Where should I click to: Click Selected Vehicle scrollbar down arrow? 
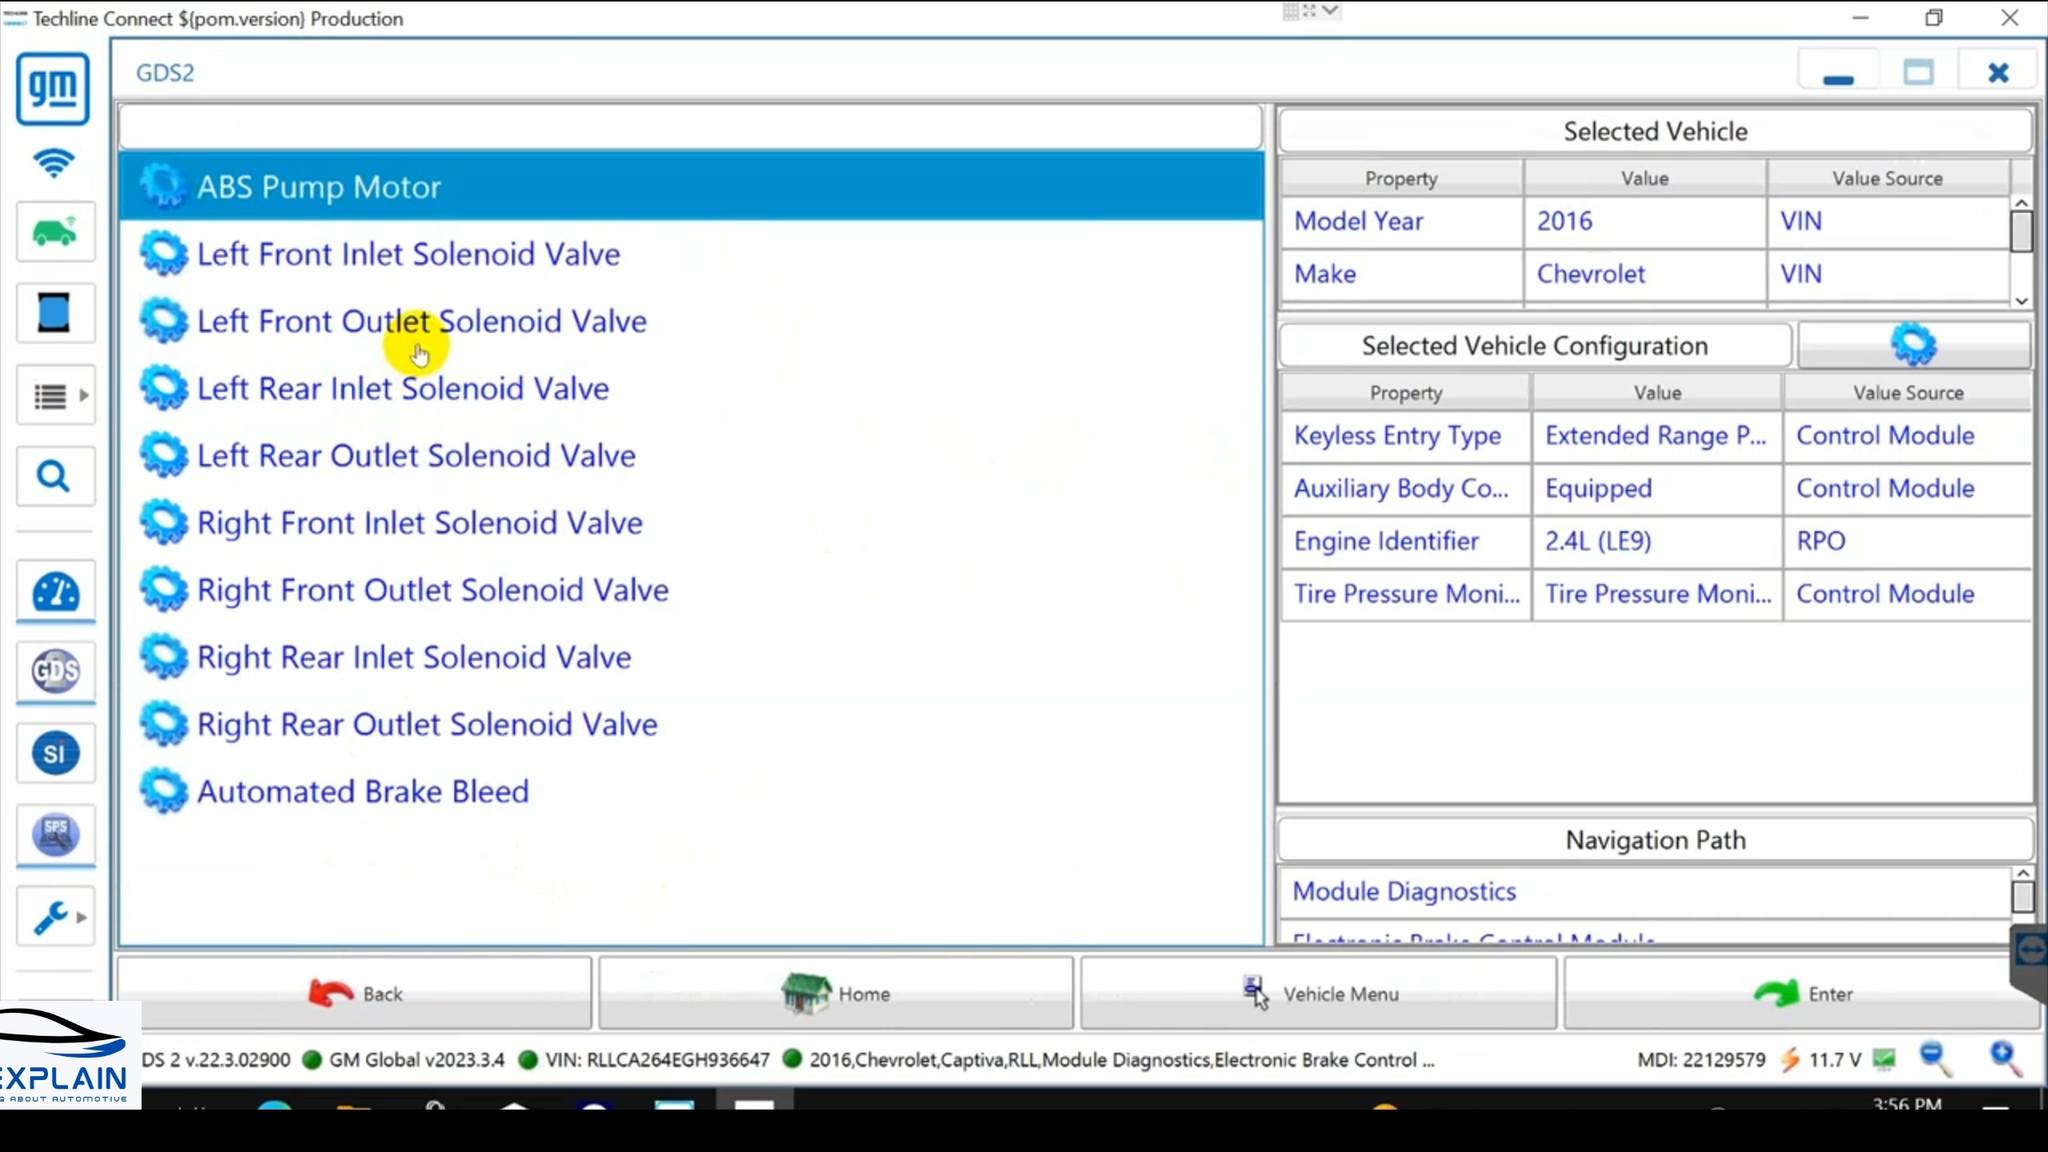(x=2021, y=300)
